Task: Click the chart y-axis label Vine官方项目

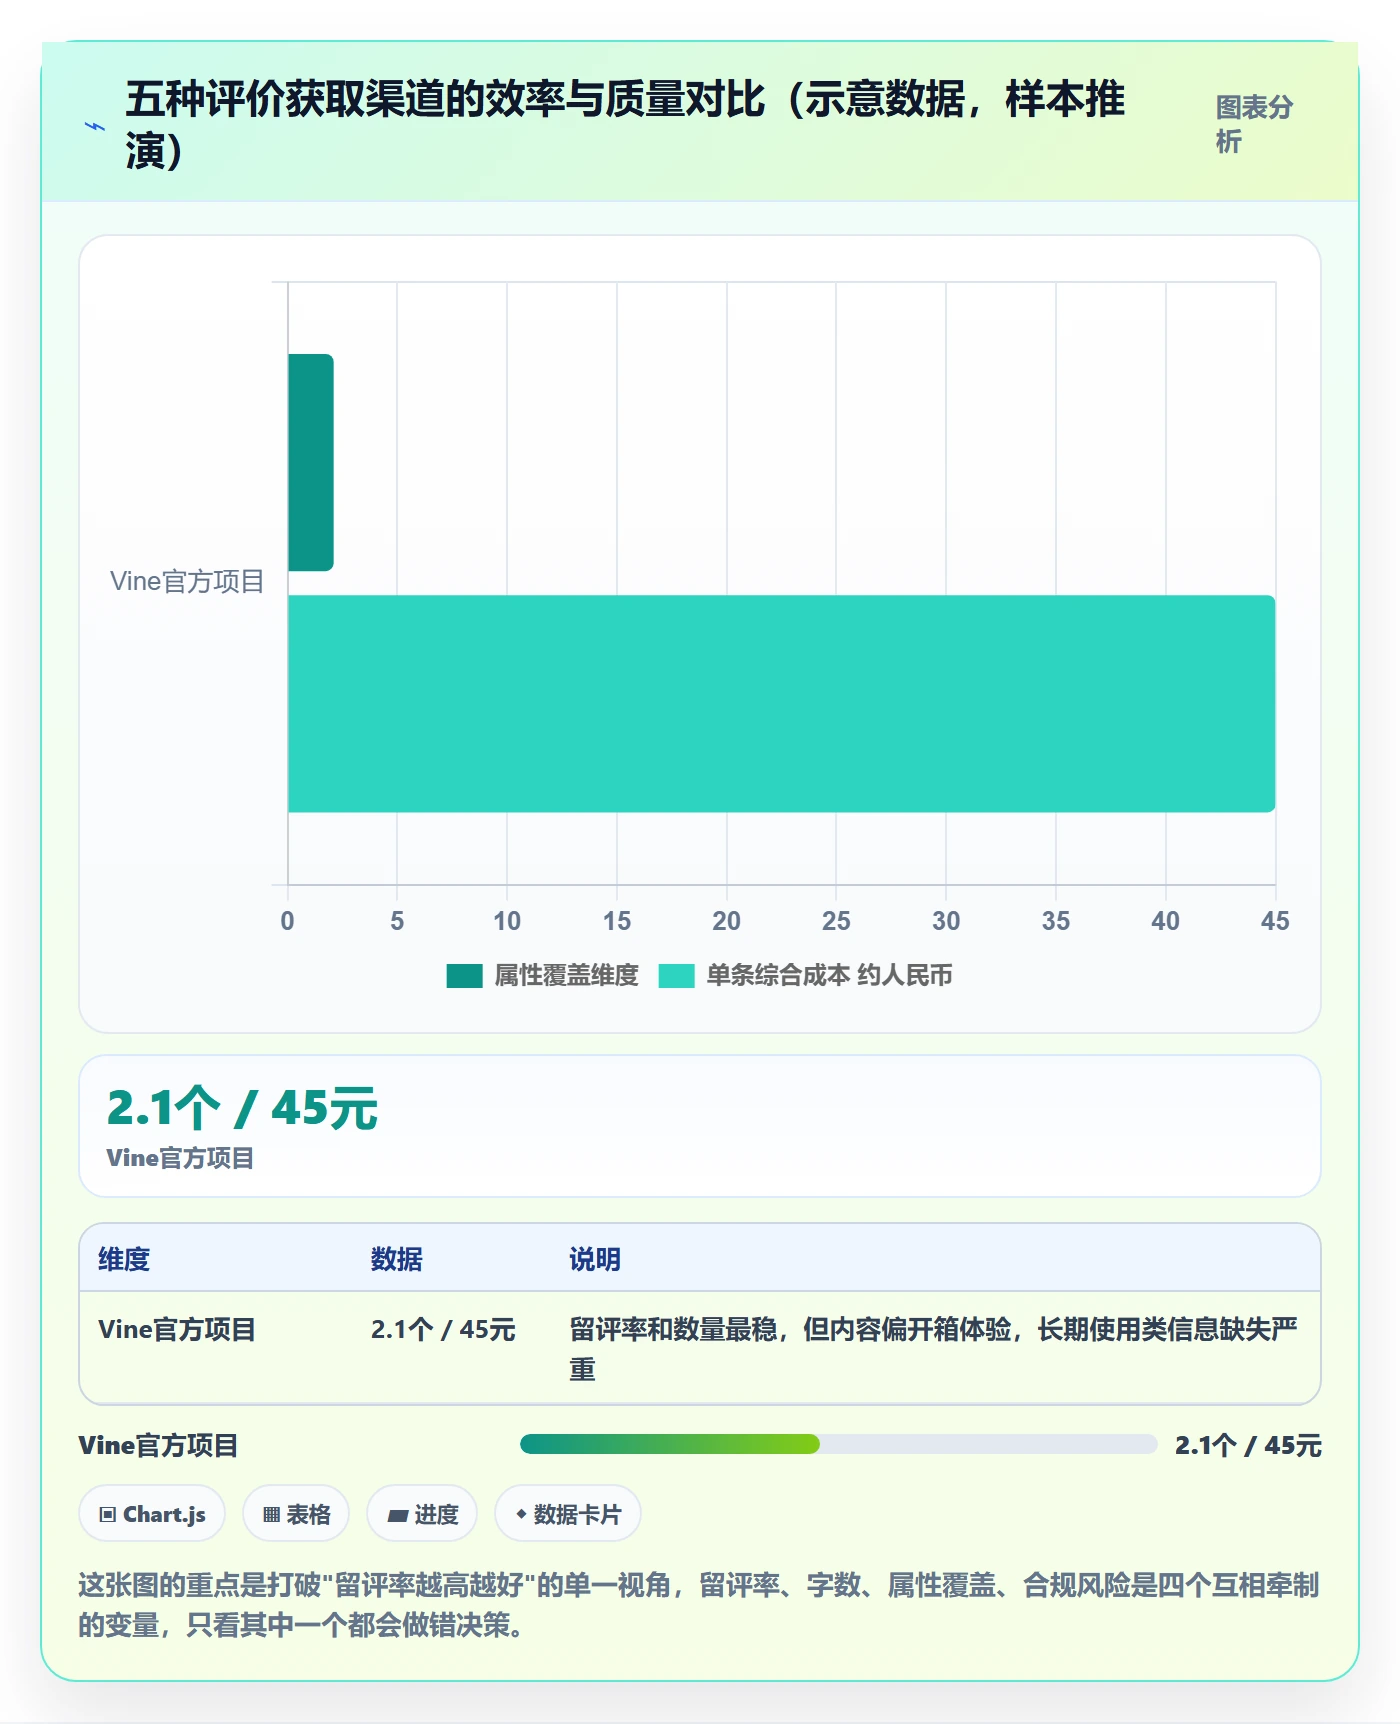Action: [187, 582]
